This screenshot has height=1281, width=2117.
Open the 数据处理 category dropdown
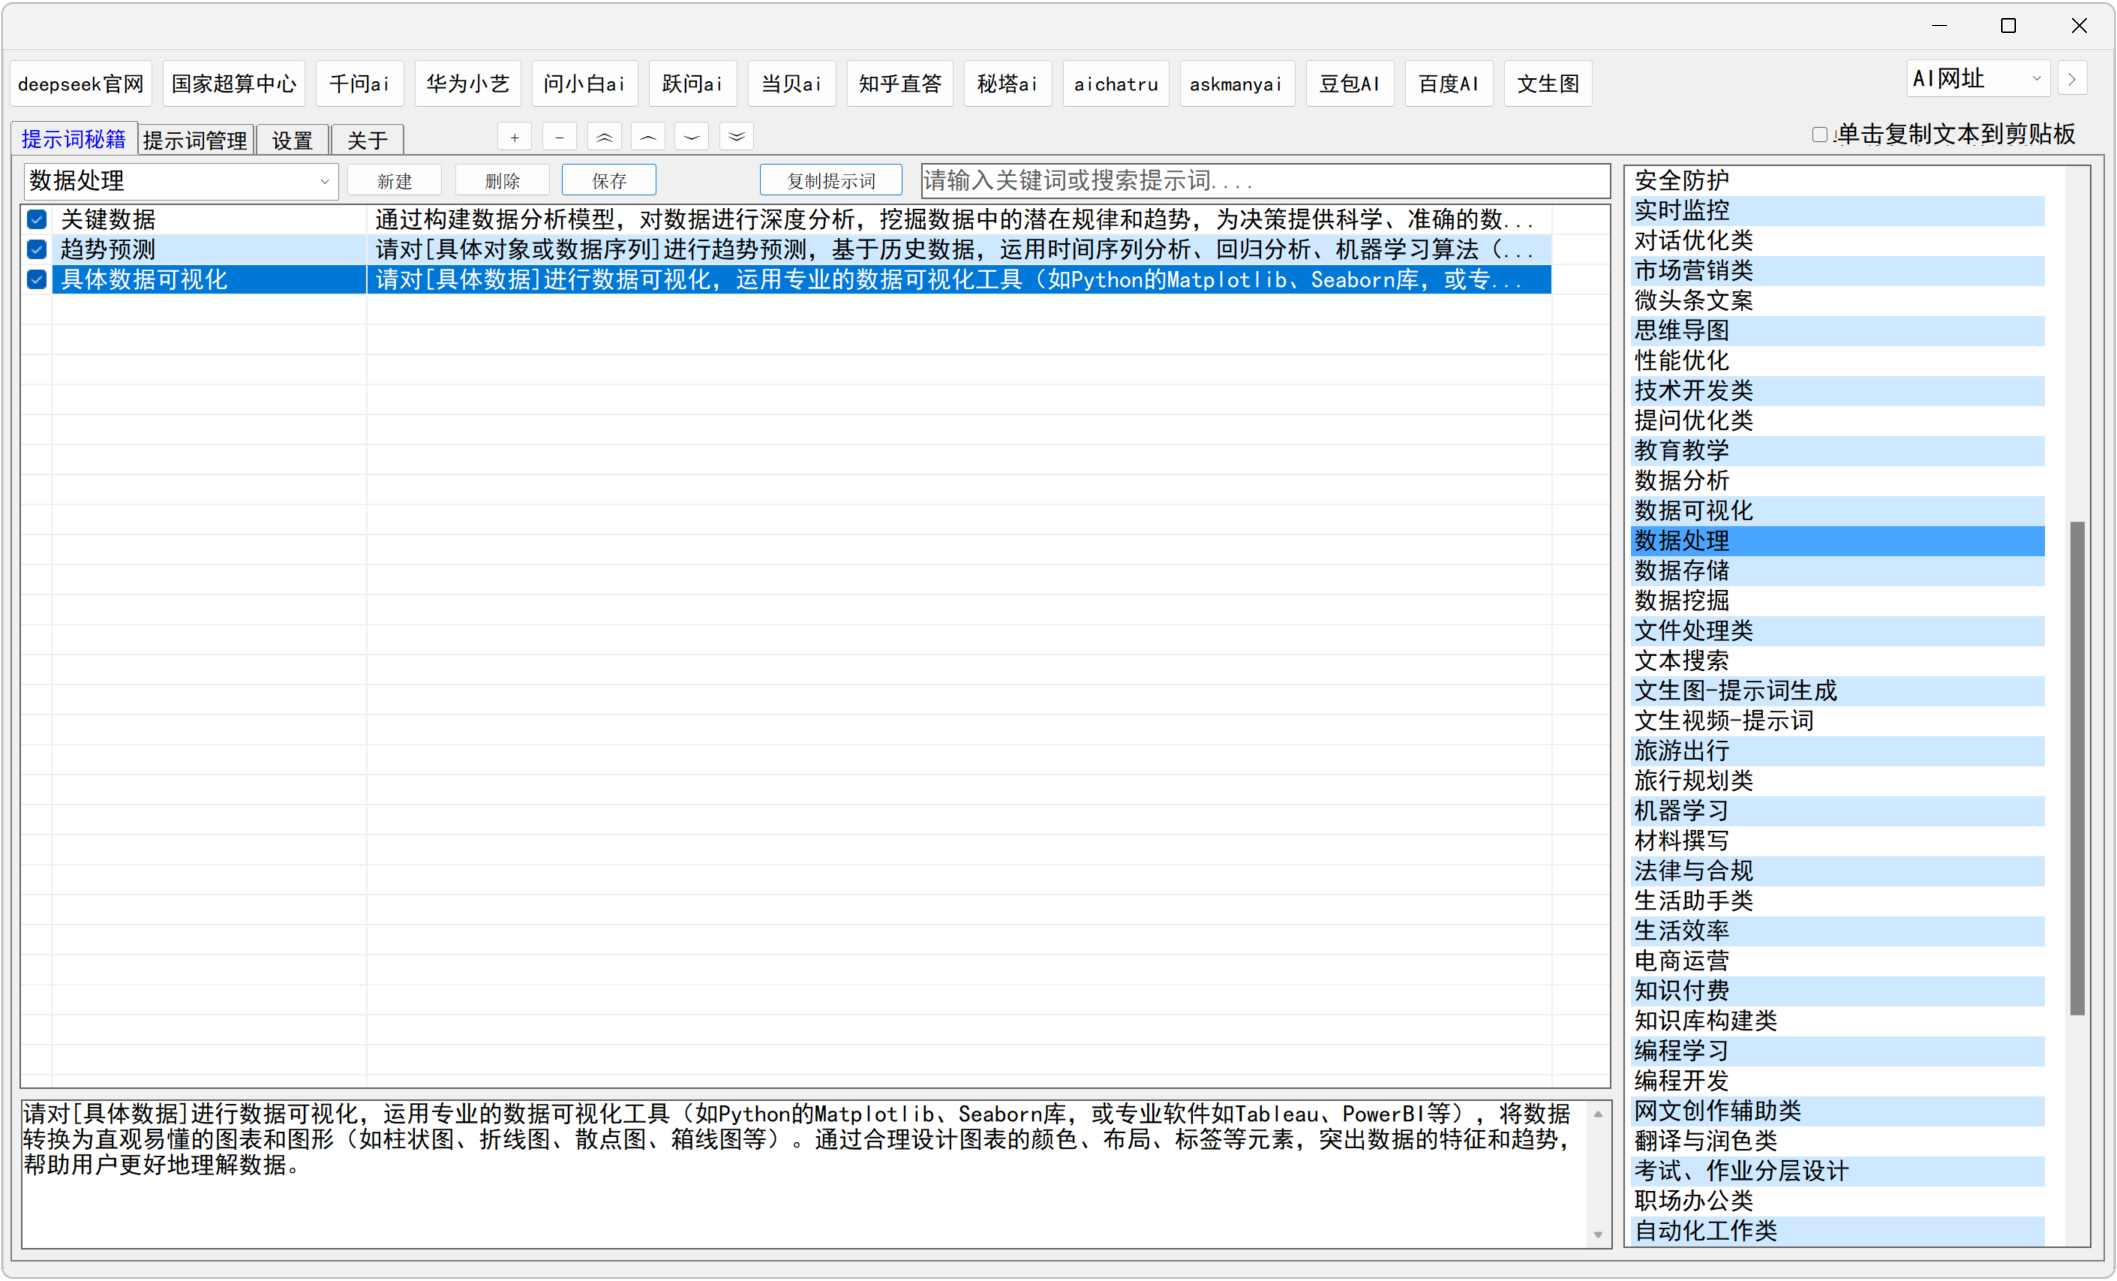[x=181, y=181]
